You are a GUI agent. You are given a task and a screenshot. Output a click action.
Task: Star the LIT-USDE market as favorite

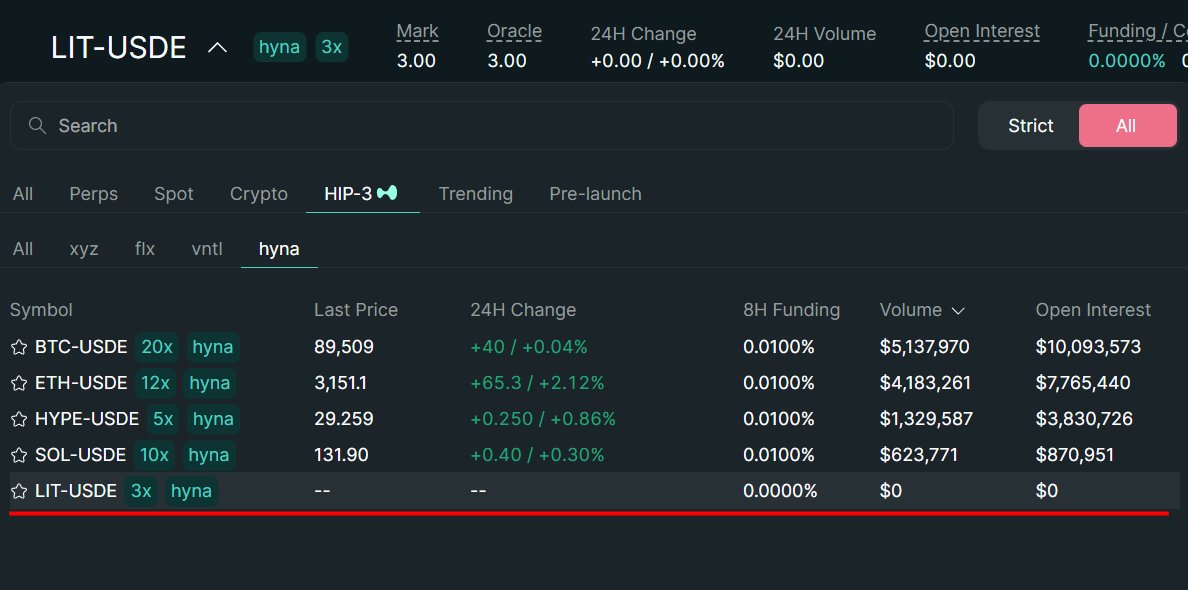coord(19,492)
